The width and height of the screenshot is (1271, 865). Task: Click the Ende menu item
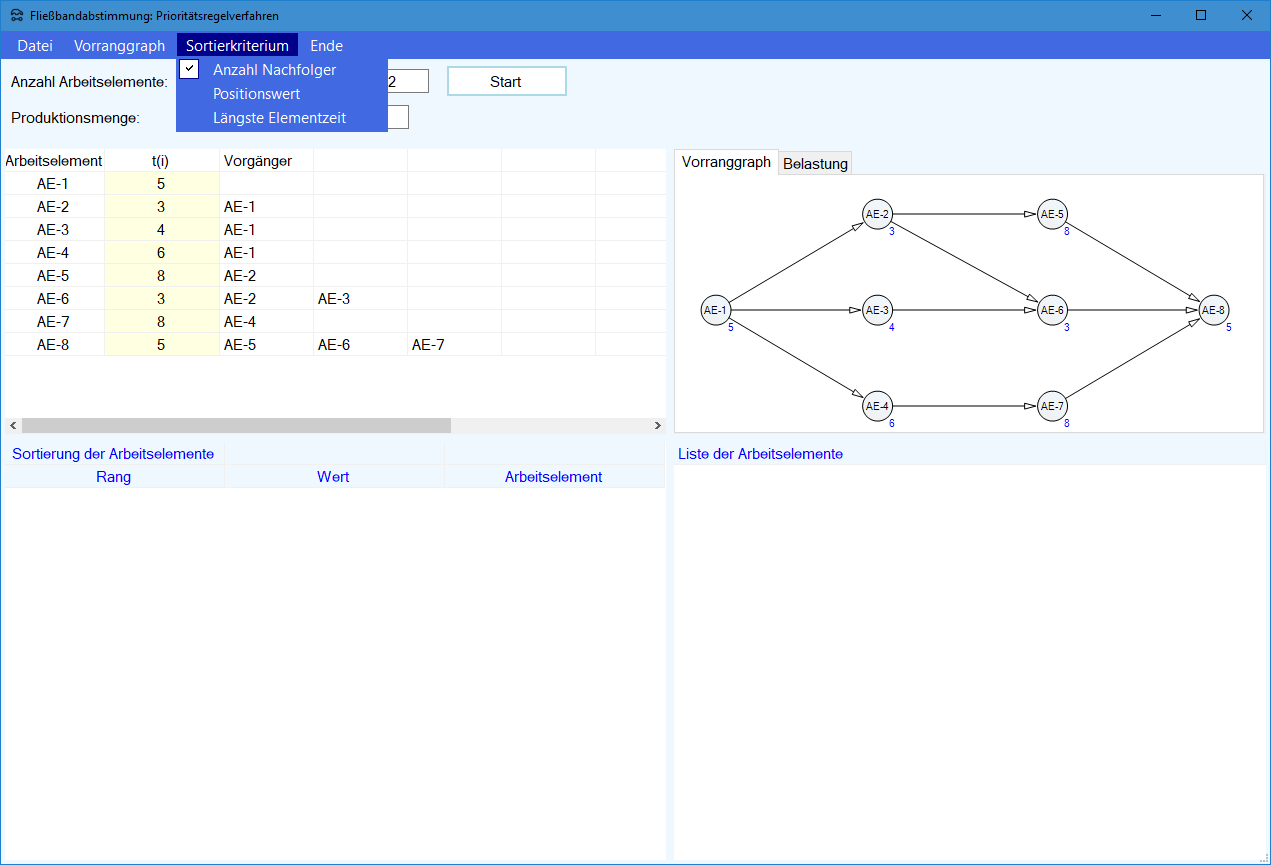tap(326, 46)
